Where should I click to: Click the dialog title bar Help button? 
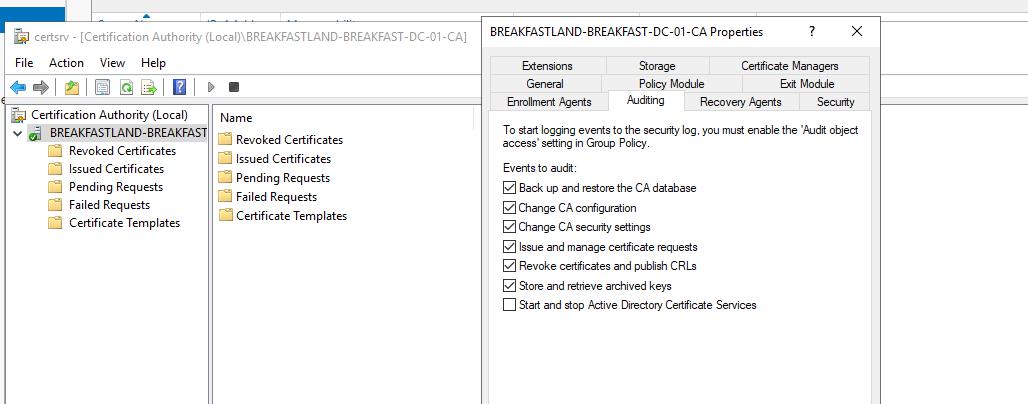tap(811, 32)
